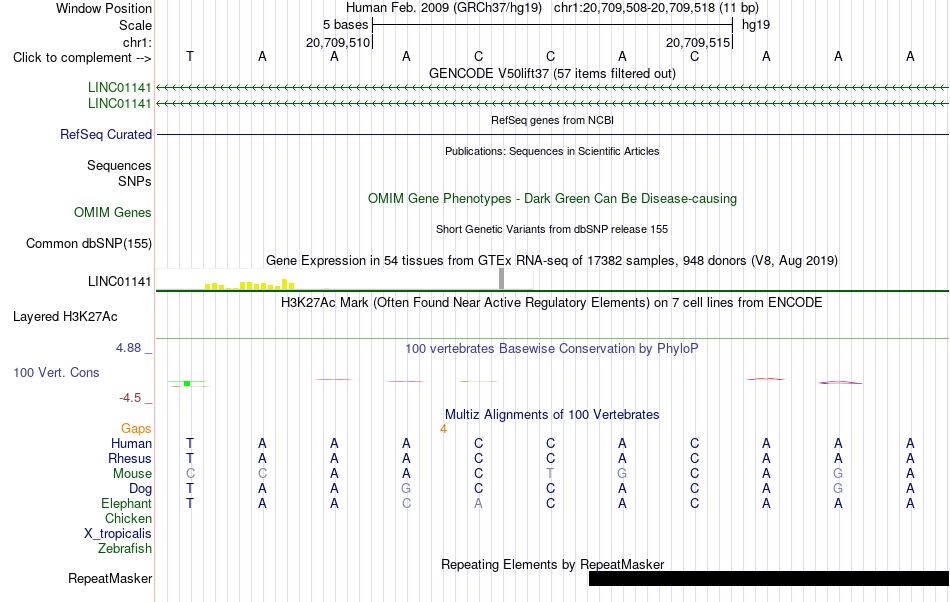This screenshot has width=950, height=602.
Task: Click the 20,709,510 position label
Action: 337,42
